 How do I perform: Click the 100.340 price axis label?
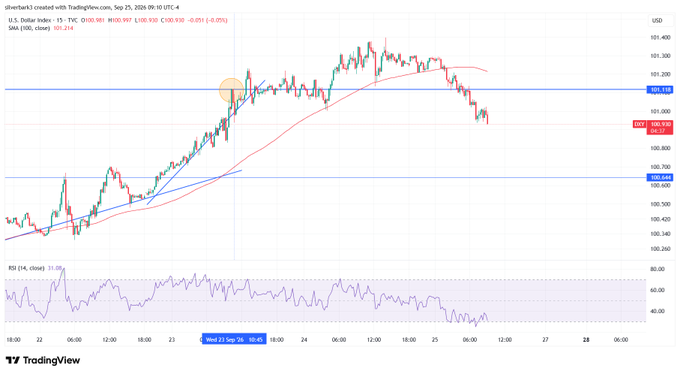pyautogui.click(x=660, y=234)
